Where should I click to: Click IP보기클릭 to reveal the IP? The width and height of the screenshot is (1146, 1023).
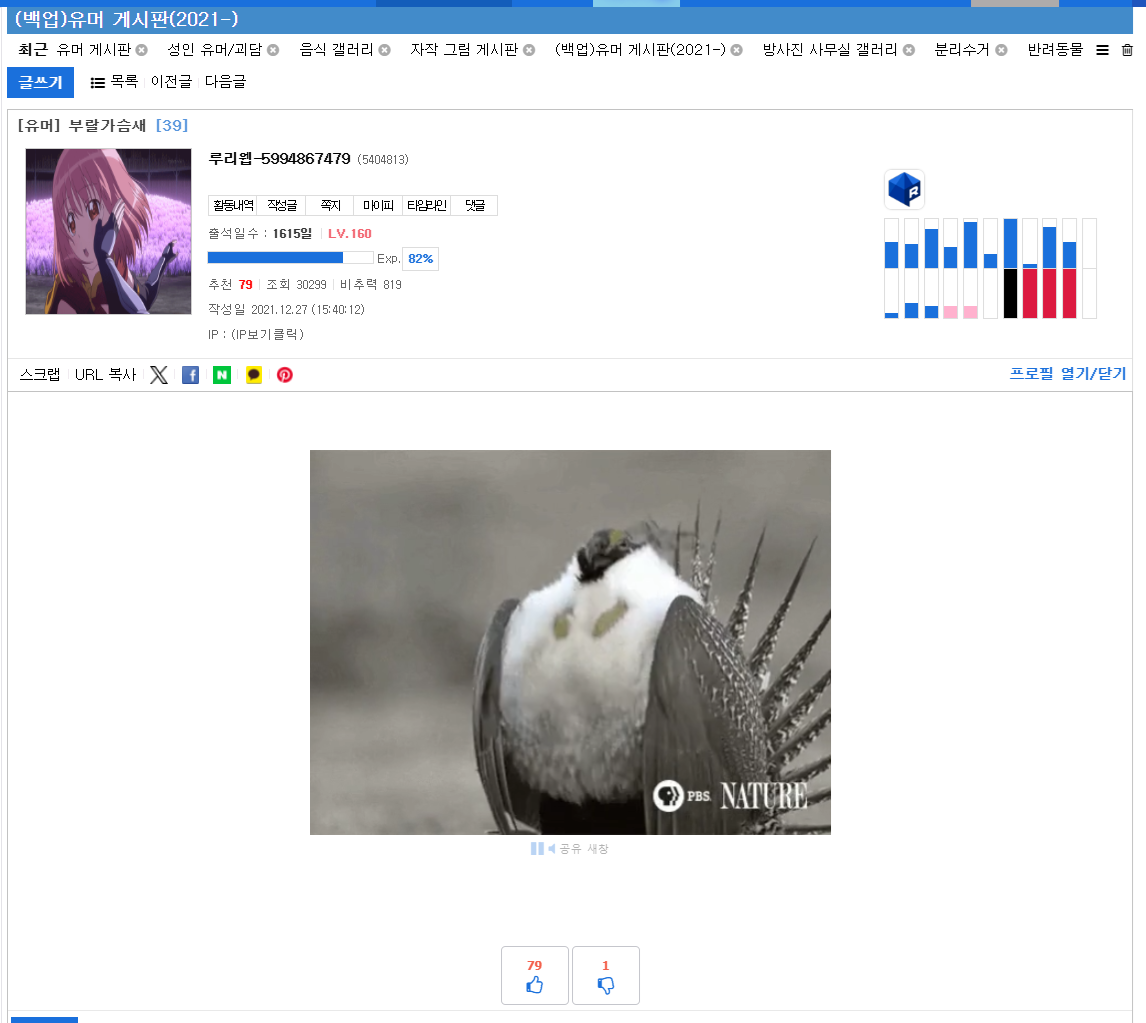267,334
